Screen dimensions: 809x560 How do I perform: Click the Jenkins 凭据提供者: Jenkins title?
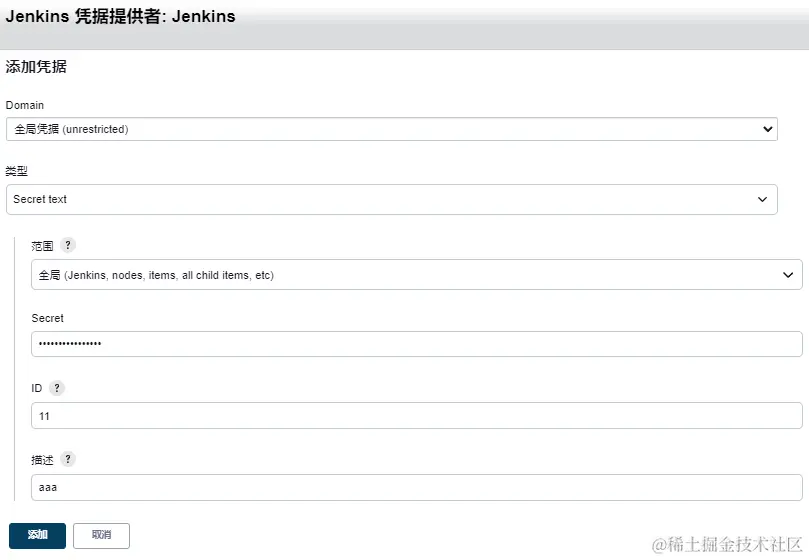(x=120, y=17)
